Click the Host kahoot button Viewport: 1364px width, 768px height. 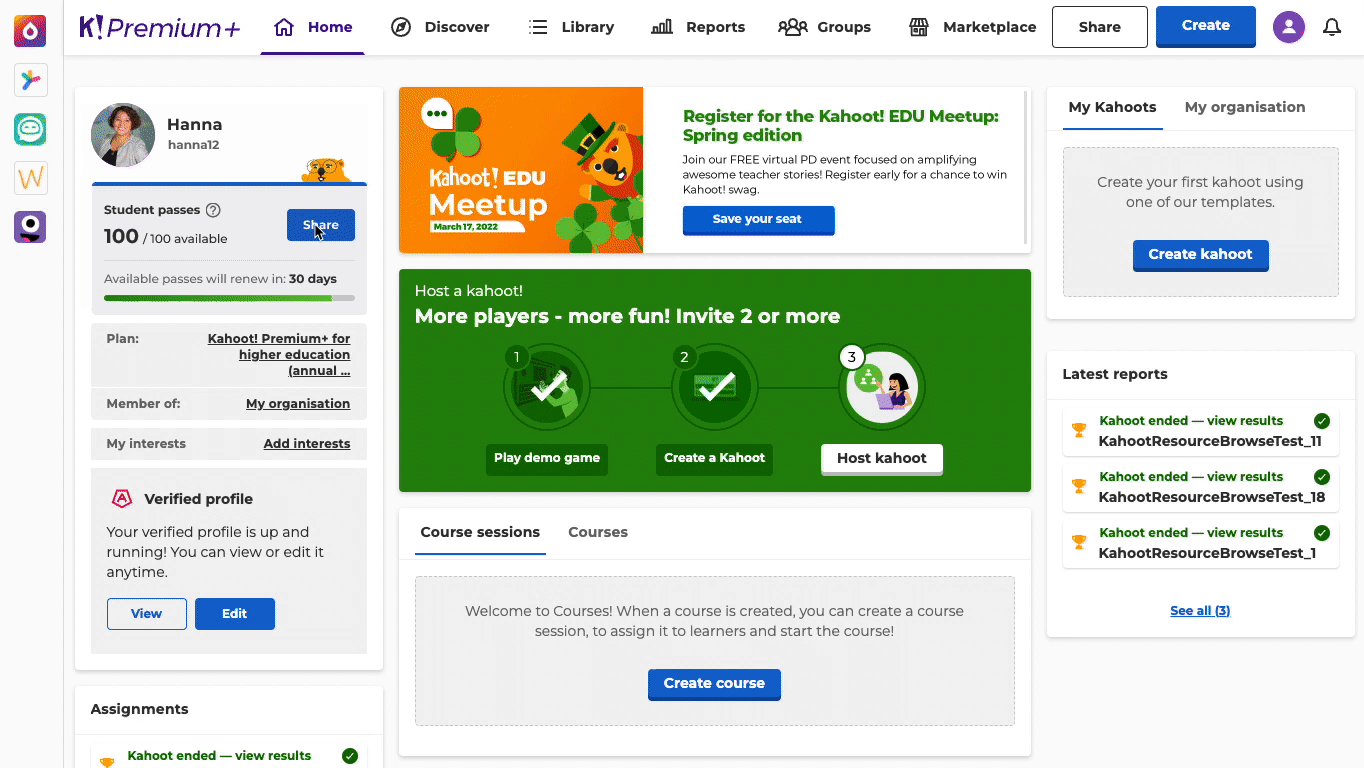point(882,459)
